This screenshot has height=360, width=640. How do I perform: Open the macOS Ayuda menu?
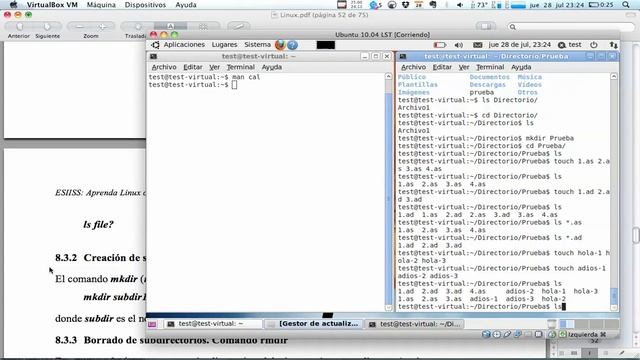(x=186, y=5)
